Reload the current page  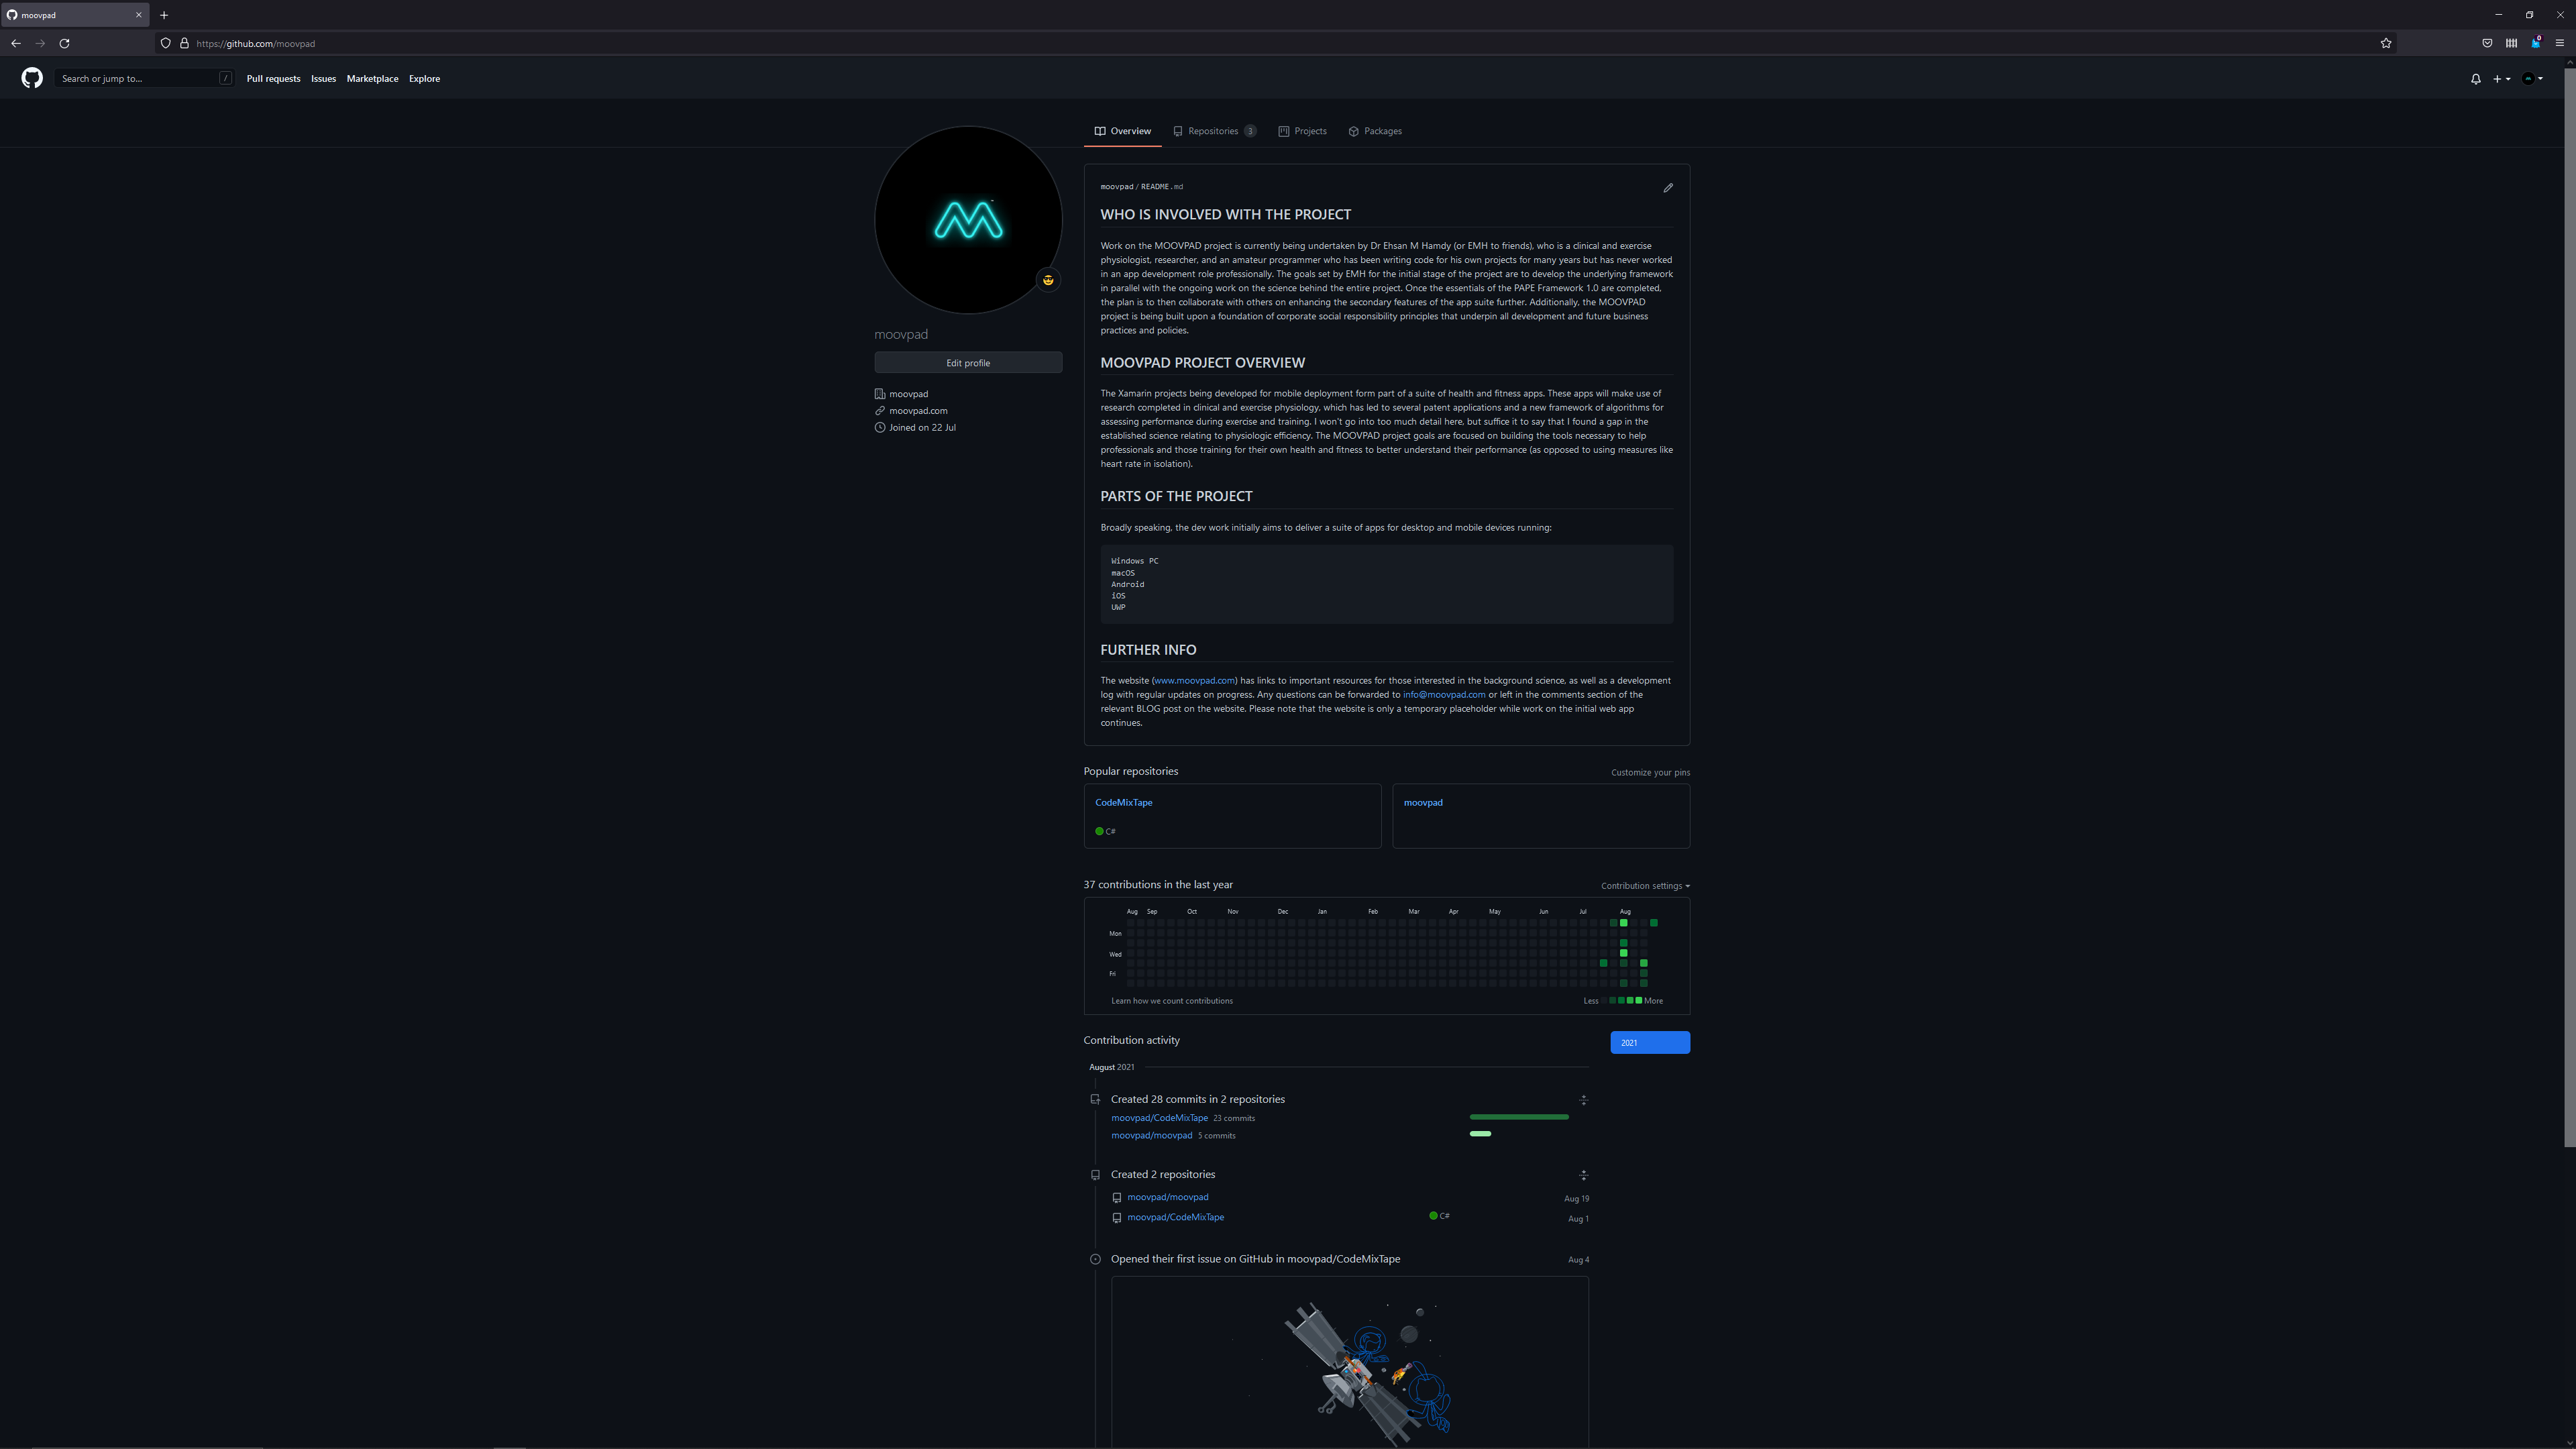coord(64,43)
